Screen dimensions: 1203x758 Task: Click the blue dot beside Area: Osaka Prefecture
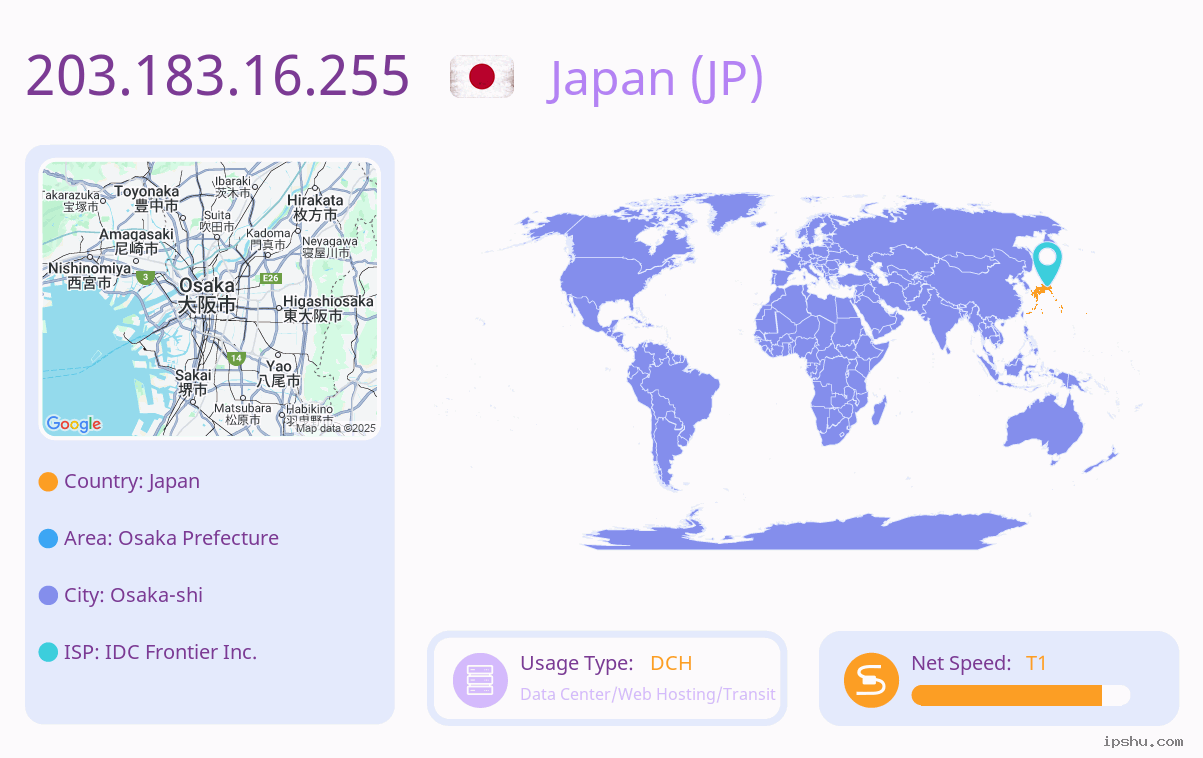coord(48,539)
